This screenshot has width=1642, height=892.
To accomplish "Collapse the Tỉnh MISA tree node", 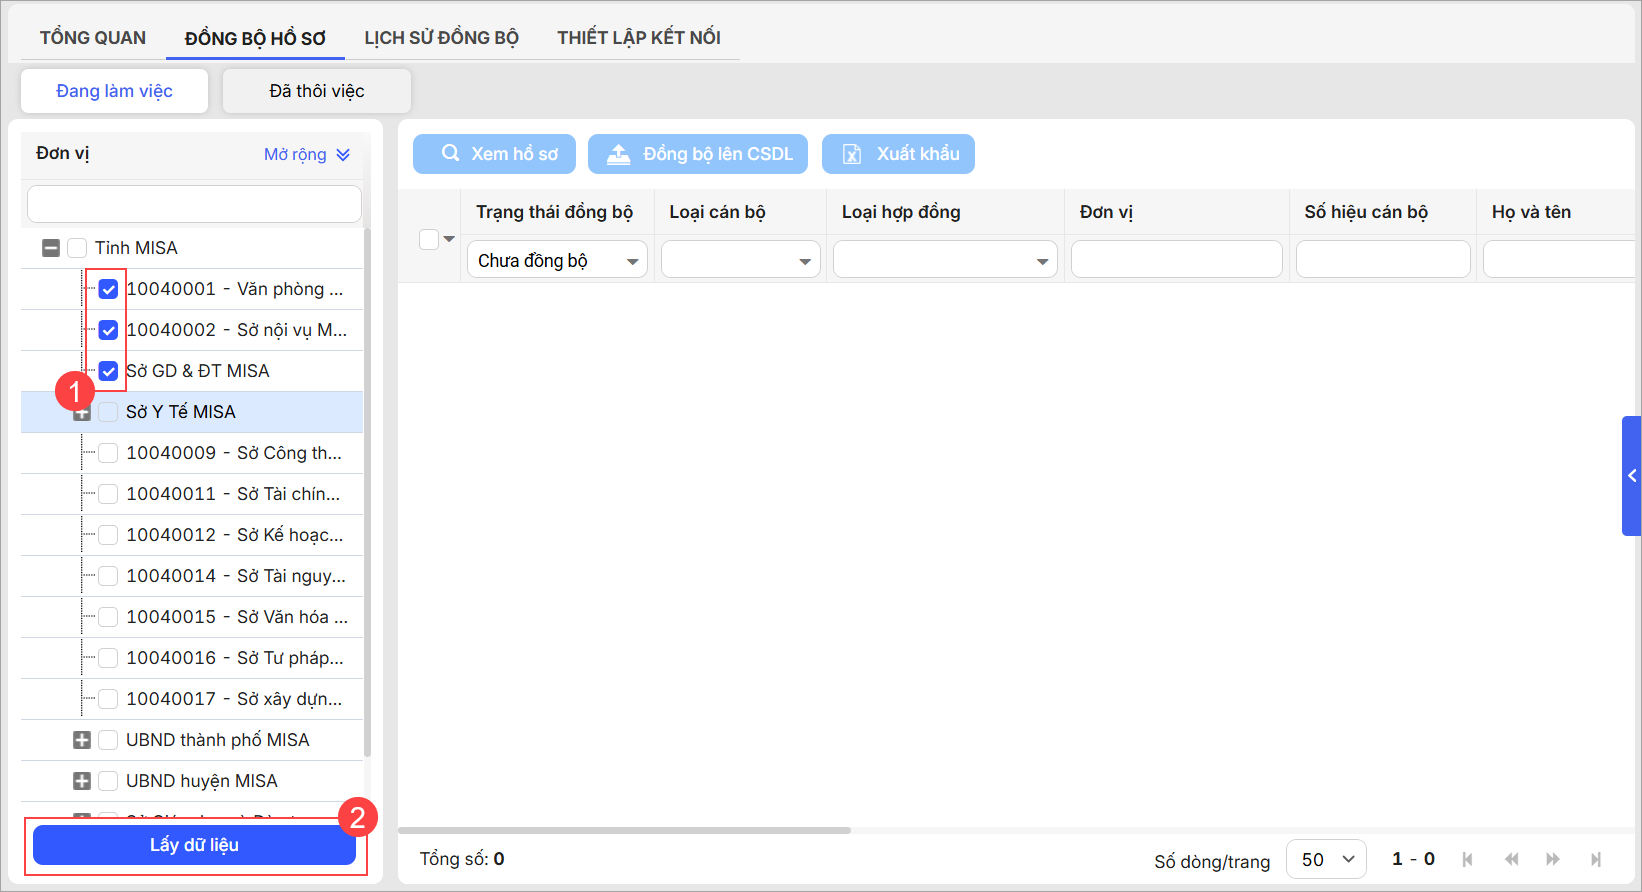I will click(51, 248).
